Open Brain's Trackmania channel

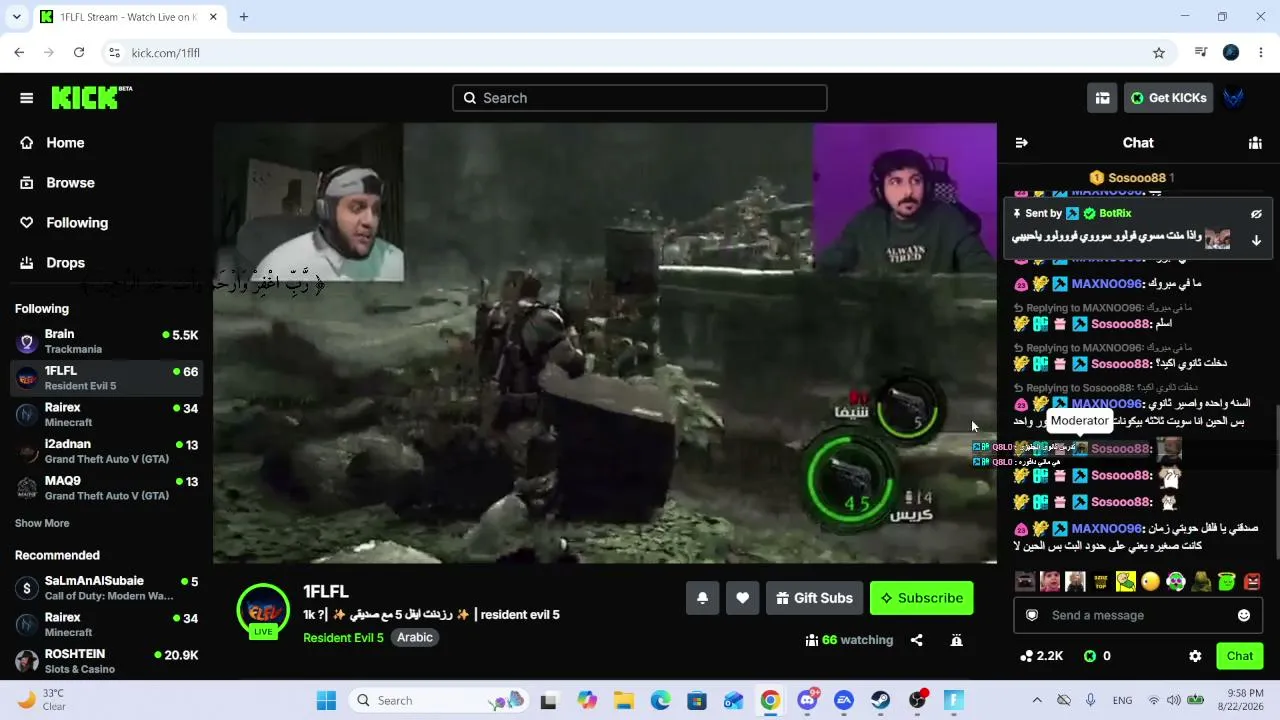tap(108, 341)
